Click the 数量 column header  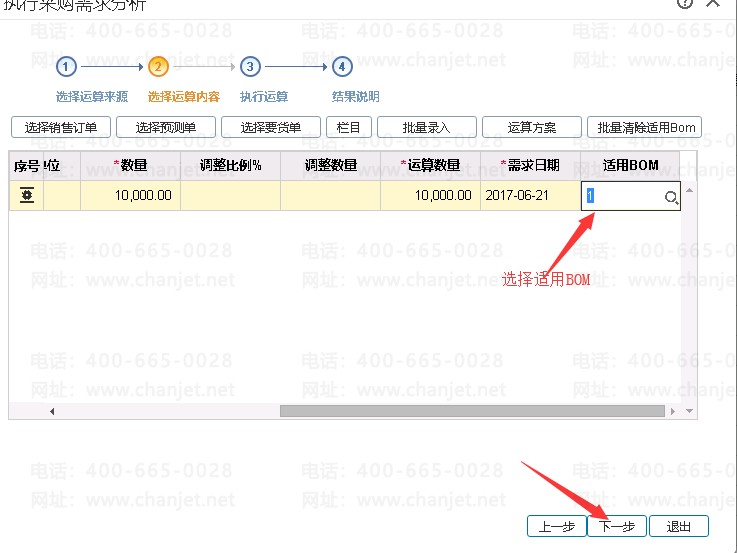(x=131, y=166)
